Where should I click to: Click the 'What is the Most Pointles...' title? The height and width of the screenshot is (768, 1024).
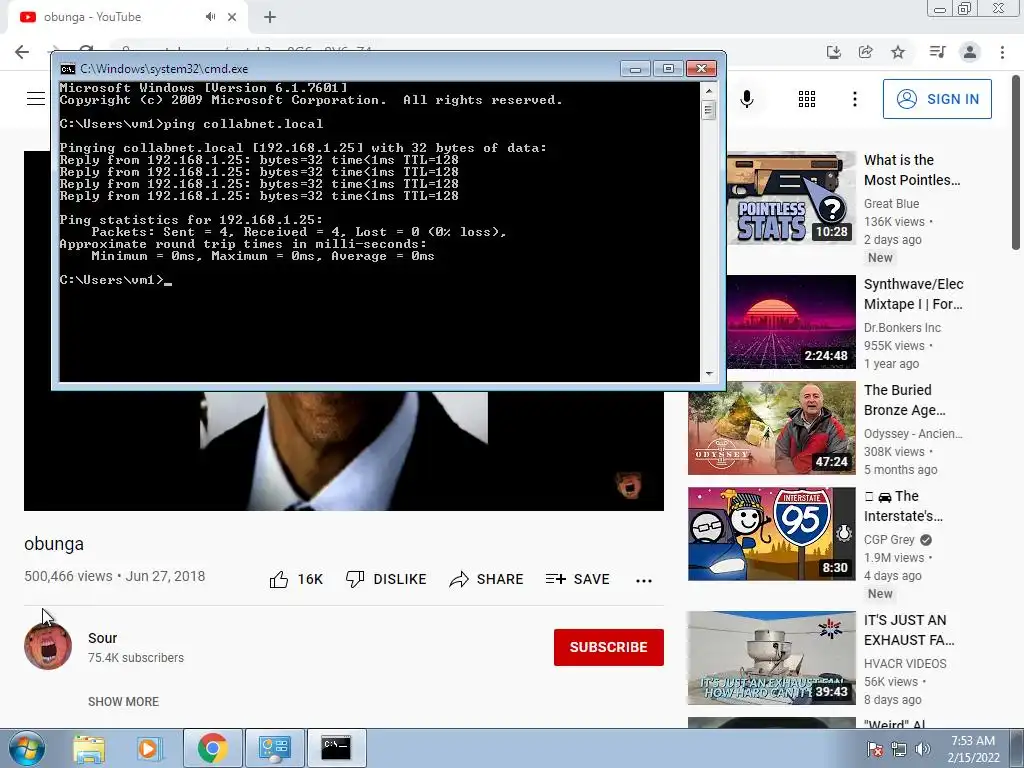pyautogui.click(x=912, y=170)
